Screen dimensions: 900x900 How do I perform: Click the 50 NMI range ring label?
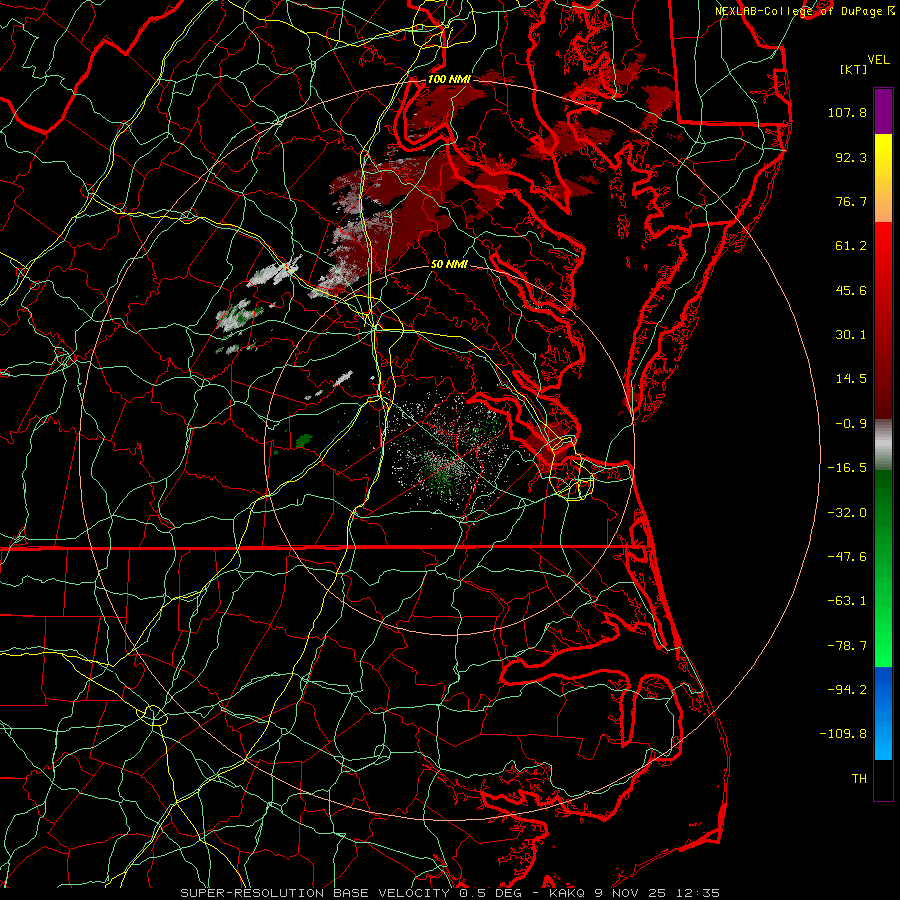449,264
